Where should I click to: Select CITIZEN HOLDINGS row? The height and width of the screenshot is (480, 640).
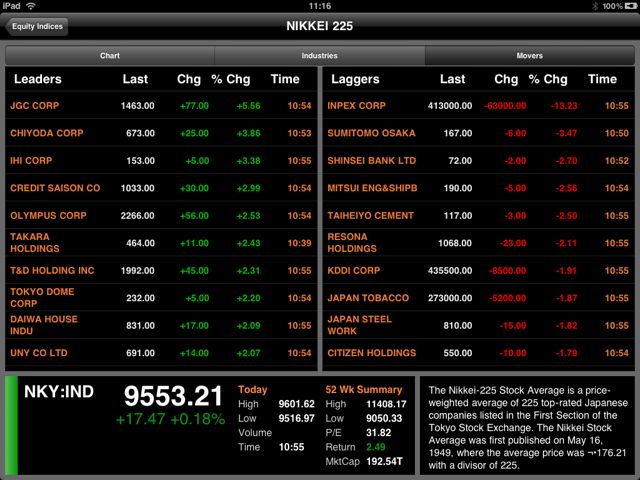click(479, 353)
